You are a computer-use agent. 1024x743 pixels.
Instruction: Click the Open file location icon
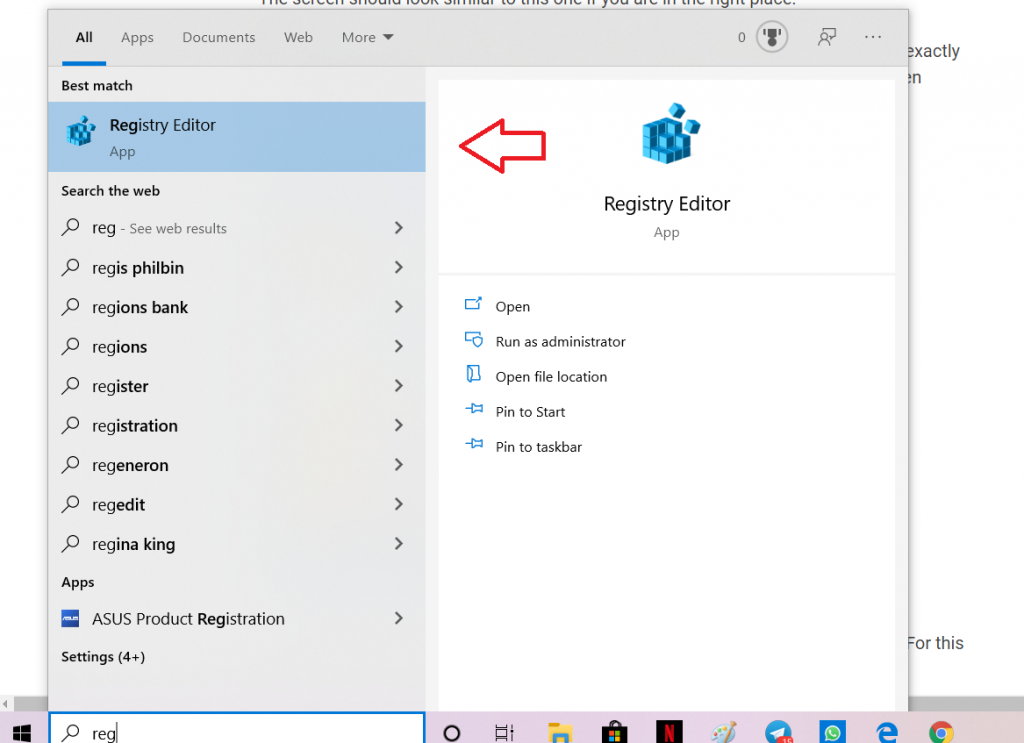(x=473, y=374)
